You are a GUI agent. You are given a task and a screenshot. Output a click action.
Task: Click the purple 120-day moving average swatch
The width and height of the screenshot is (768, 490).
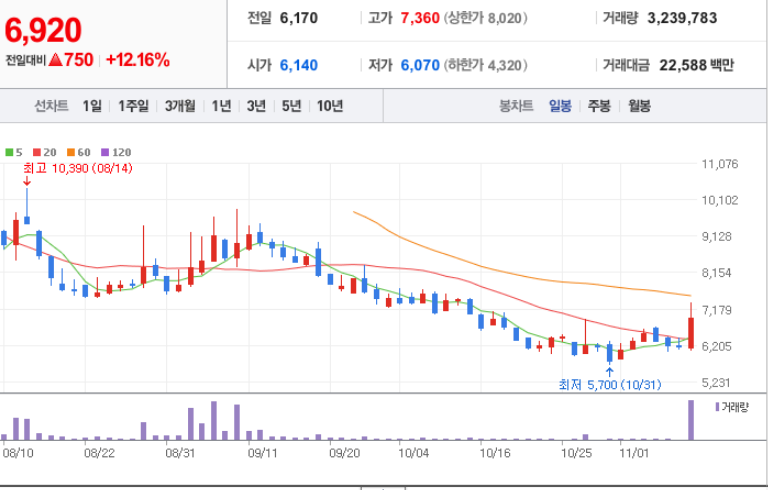coord(105,152)
